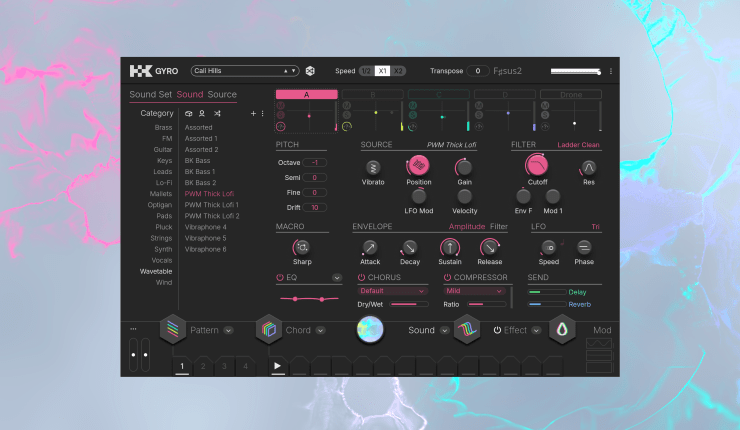Screen dimensions: 740x430
Task: Select the Vibraphone 4 sound
Action: click(205, 227)
